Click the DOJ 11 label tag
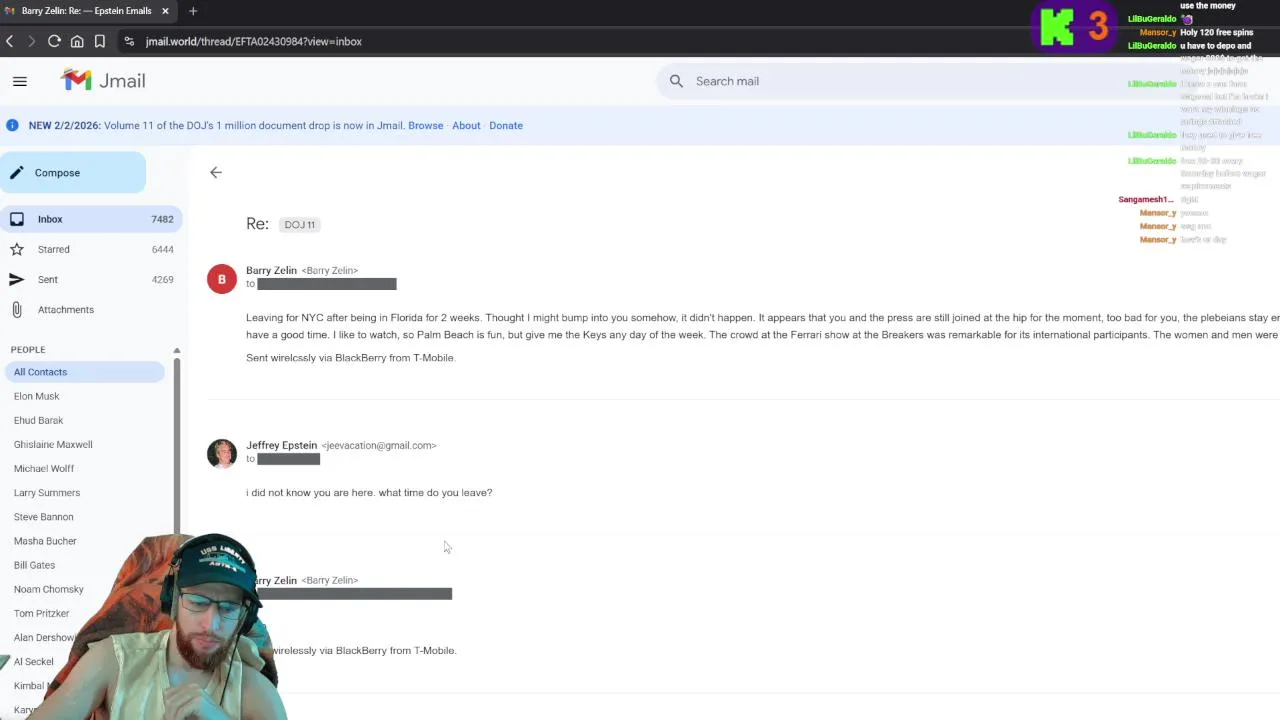The width and height of the screenshot is (1280, 720). click(x=299, y=224)
